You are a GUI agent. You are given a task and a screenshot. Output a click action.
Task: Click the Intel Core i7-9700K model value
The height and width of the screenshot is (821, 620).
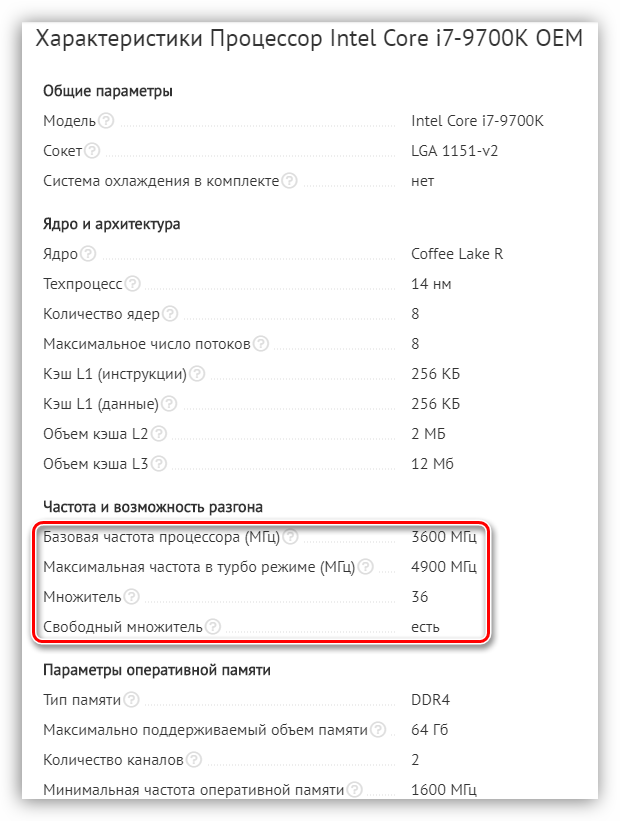click(477, 121)
